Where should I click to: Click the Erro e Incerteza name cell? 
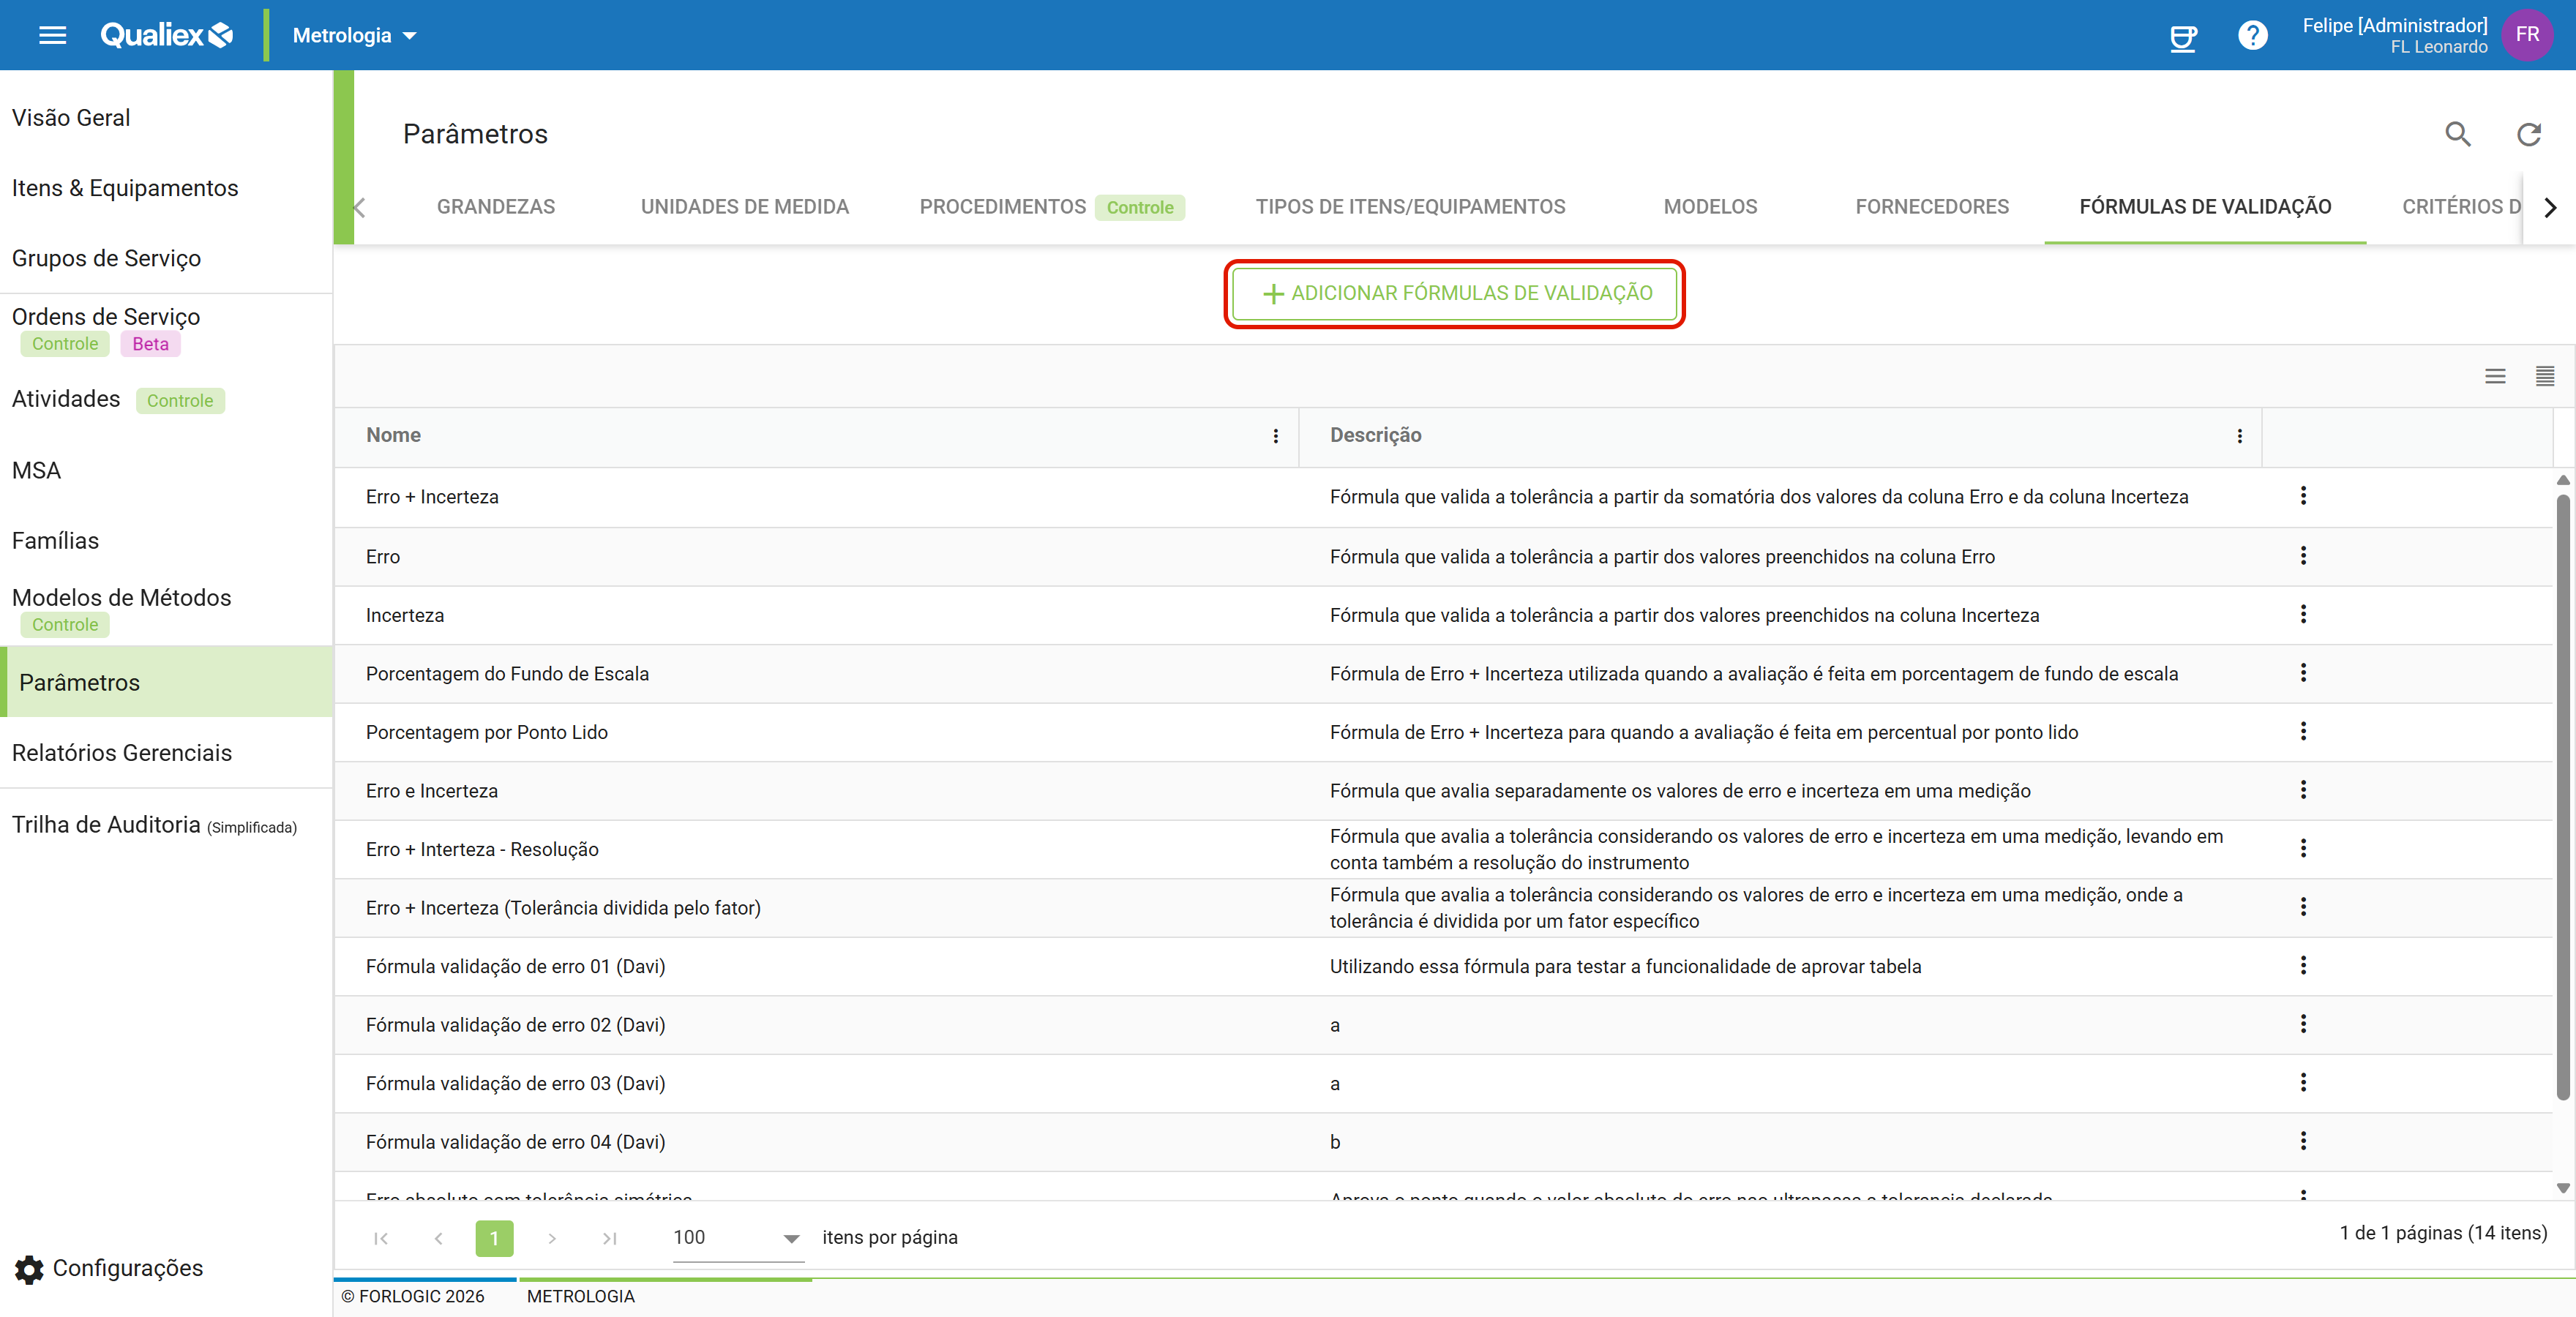point(431,791)
